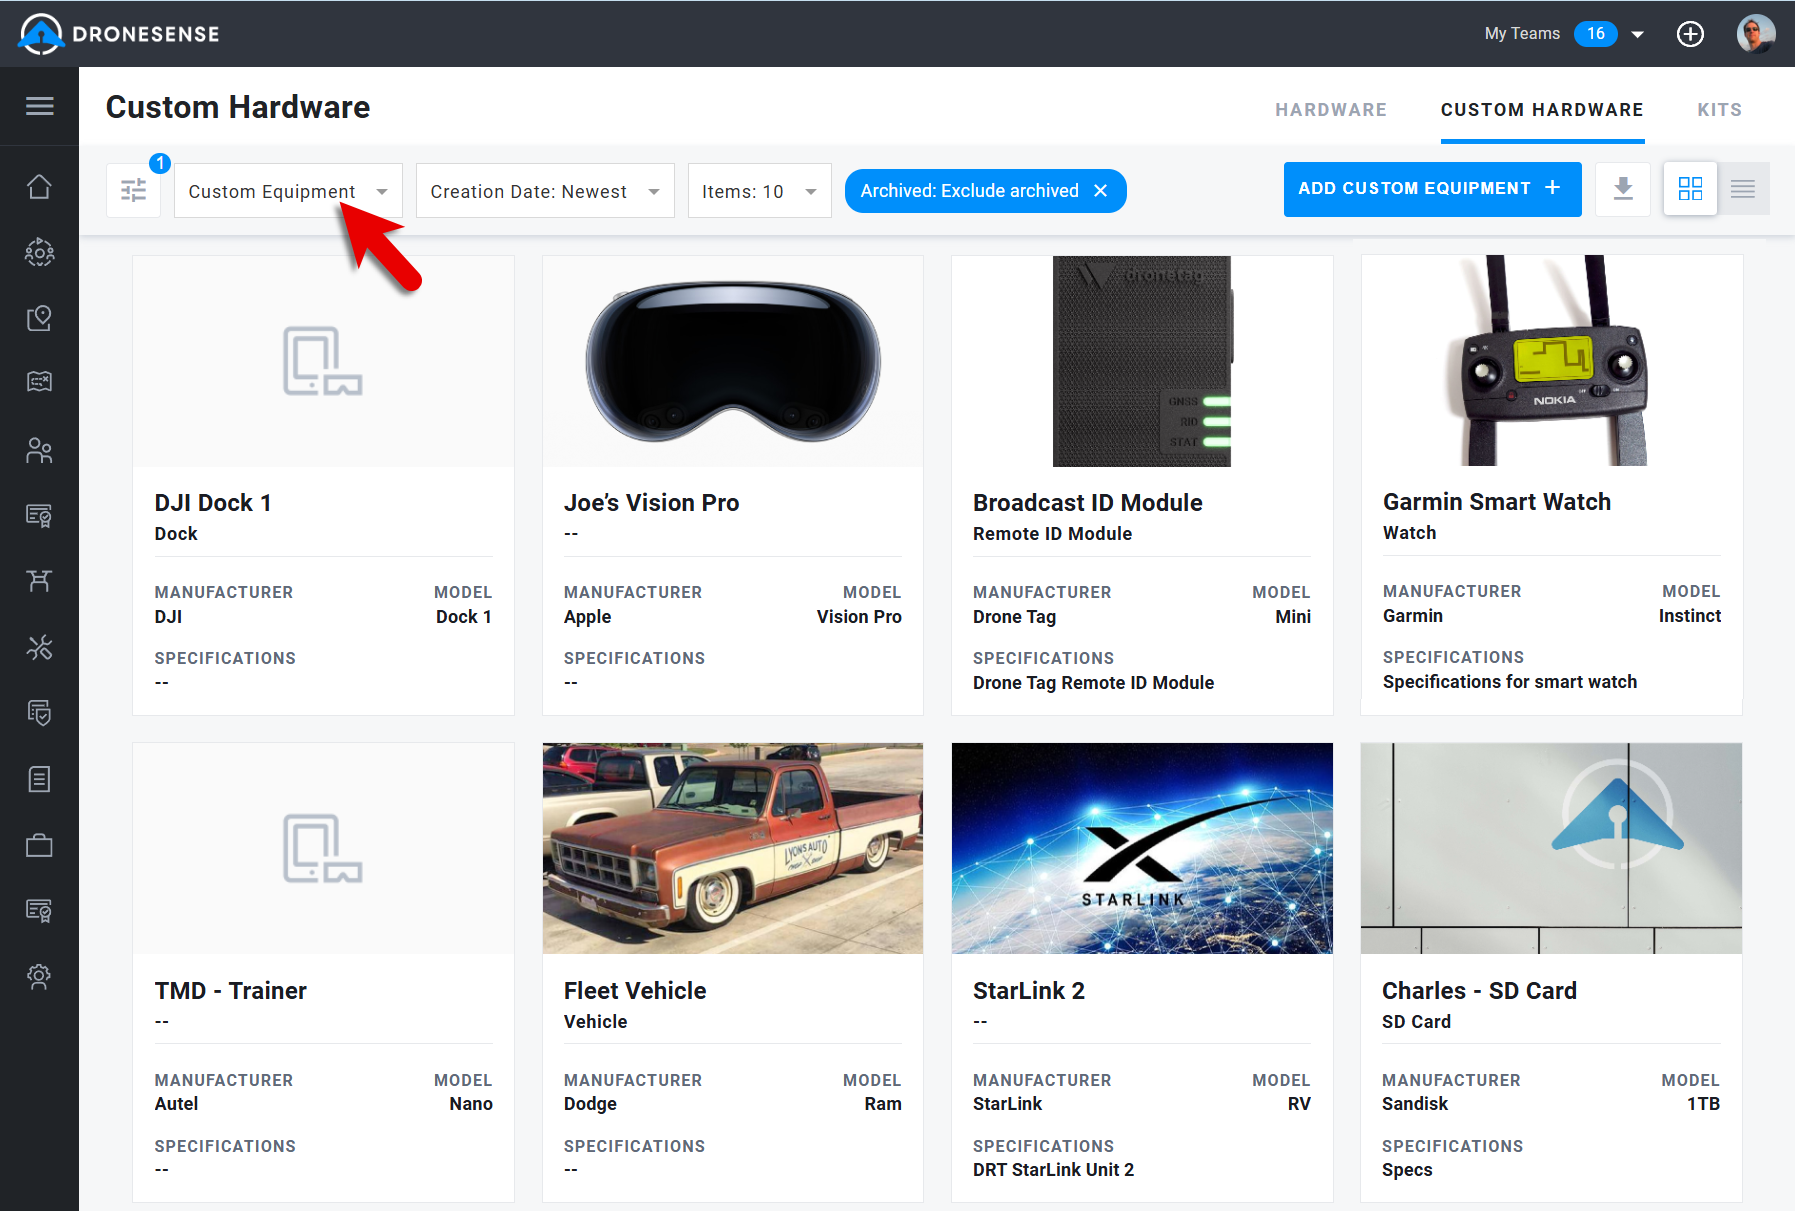This screenshot has width=1795, height=1211.
Task: Click the 'Autel' manufacturer value
Action: (x=176, y=1104)
